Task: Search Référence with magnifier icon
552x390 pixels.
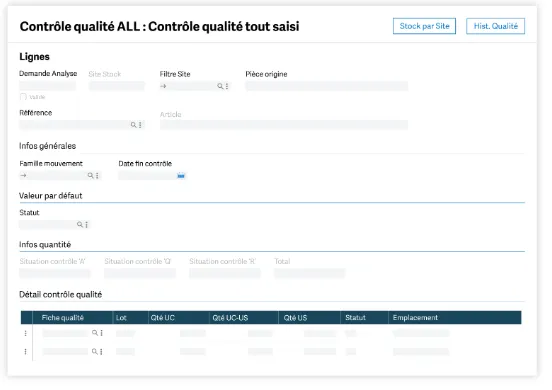Action: tap(133, 125)
